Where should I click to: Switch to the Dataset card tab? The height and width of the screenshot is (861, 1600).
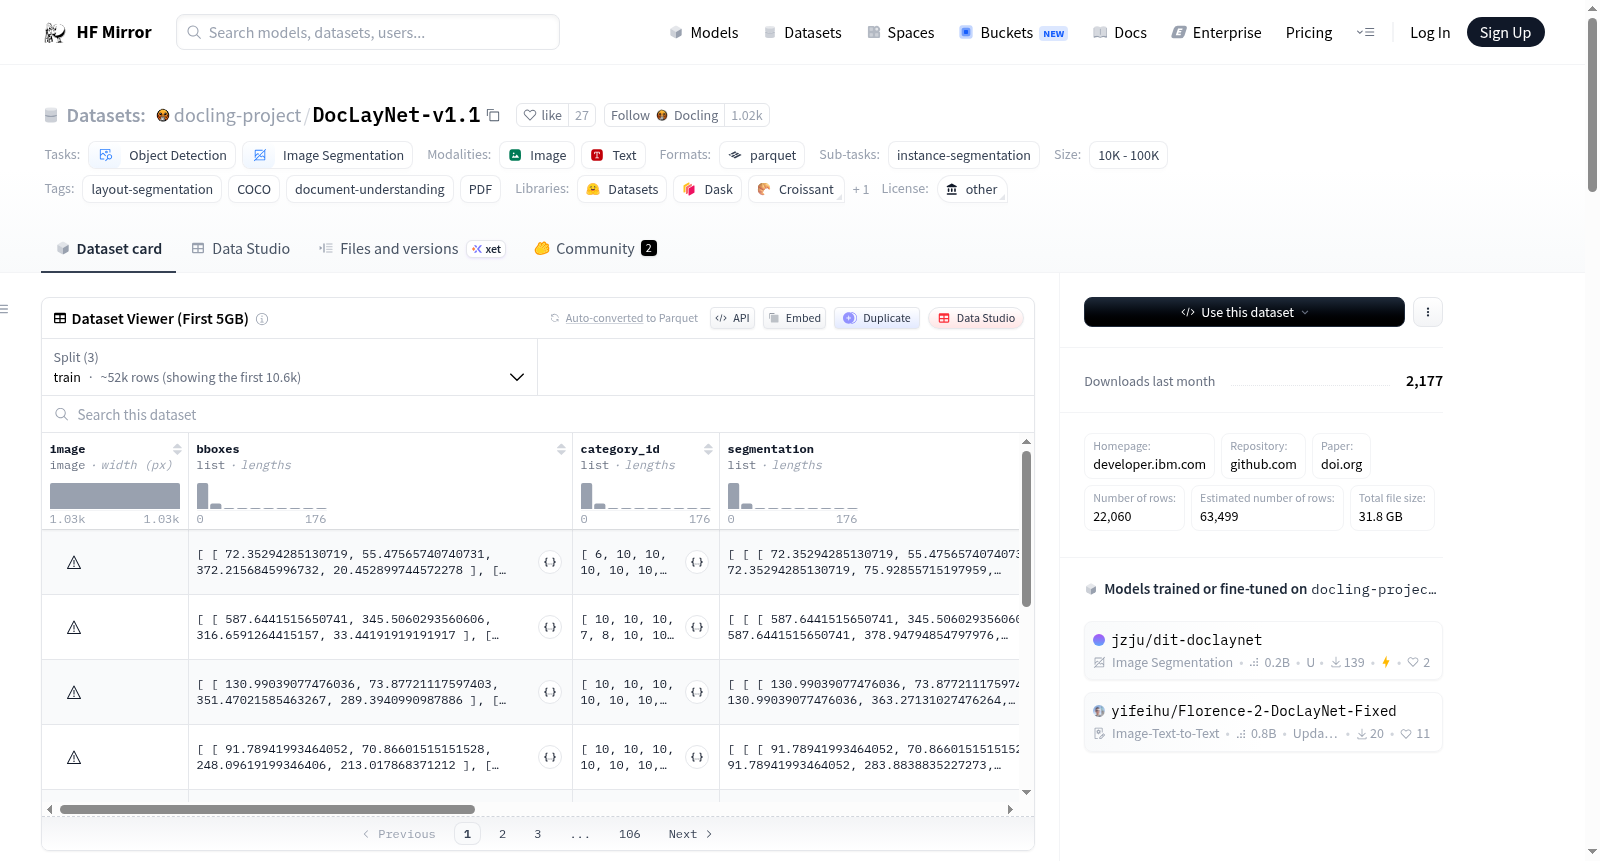coord(108,249)
